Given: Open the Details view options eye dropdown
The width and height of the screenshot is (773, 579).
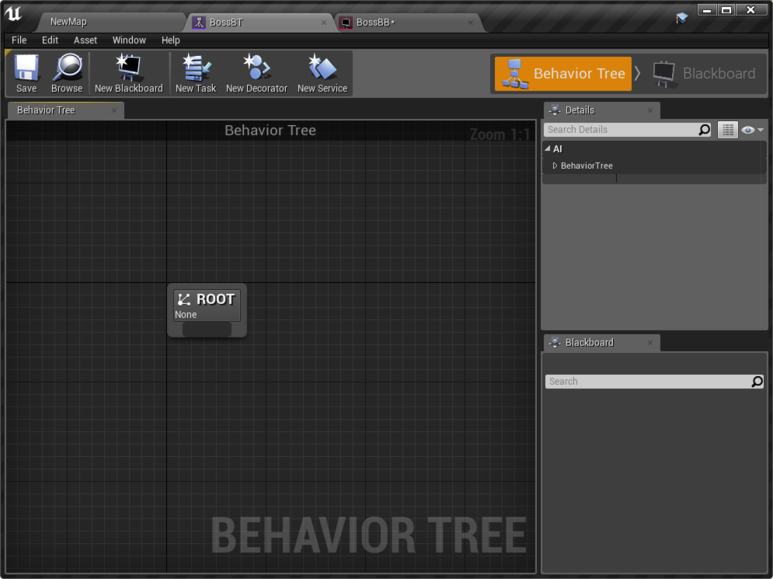Looking at the screenshot, I should click(x=752, y=130).
